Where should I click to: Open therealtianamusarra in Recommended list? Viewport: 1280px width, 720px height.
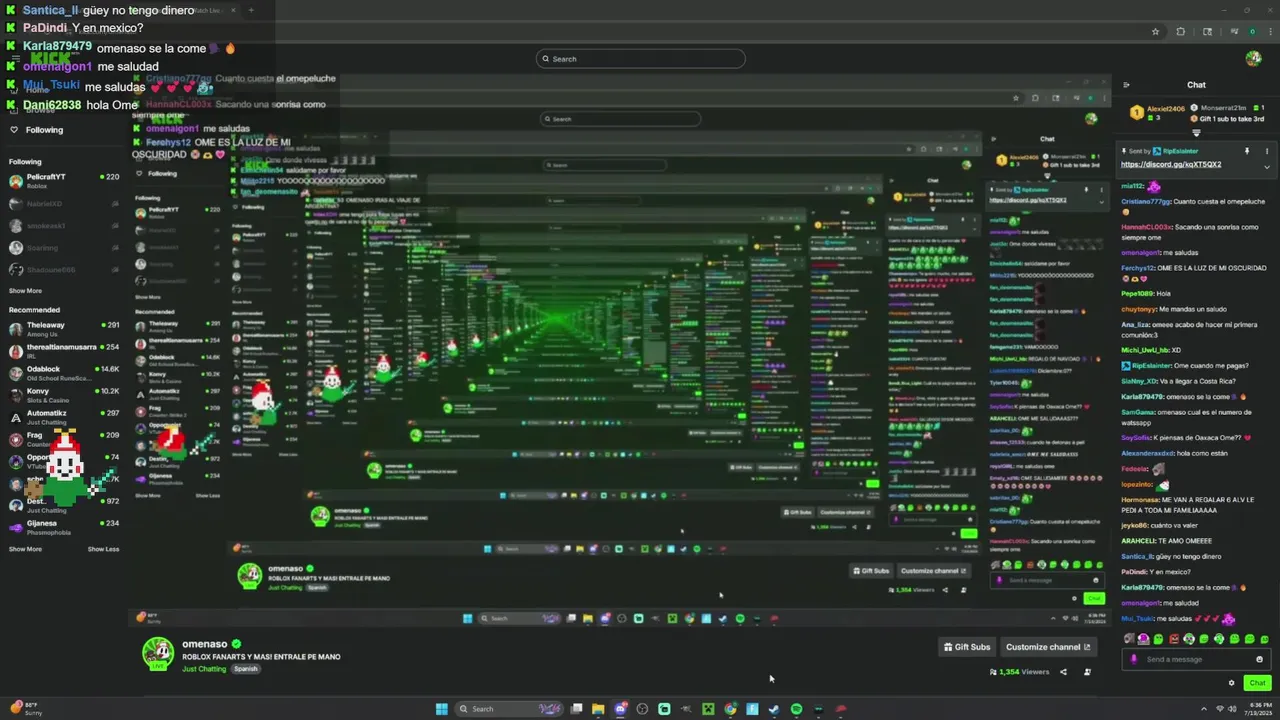coord(64,351)
